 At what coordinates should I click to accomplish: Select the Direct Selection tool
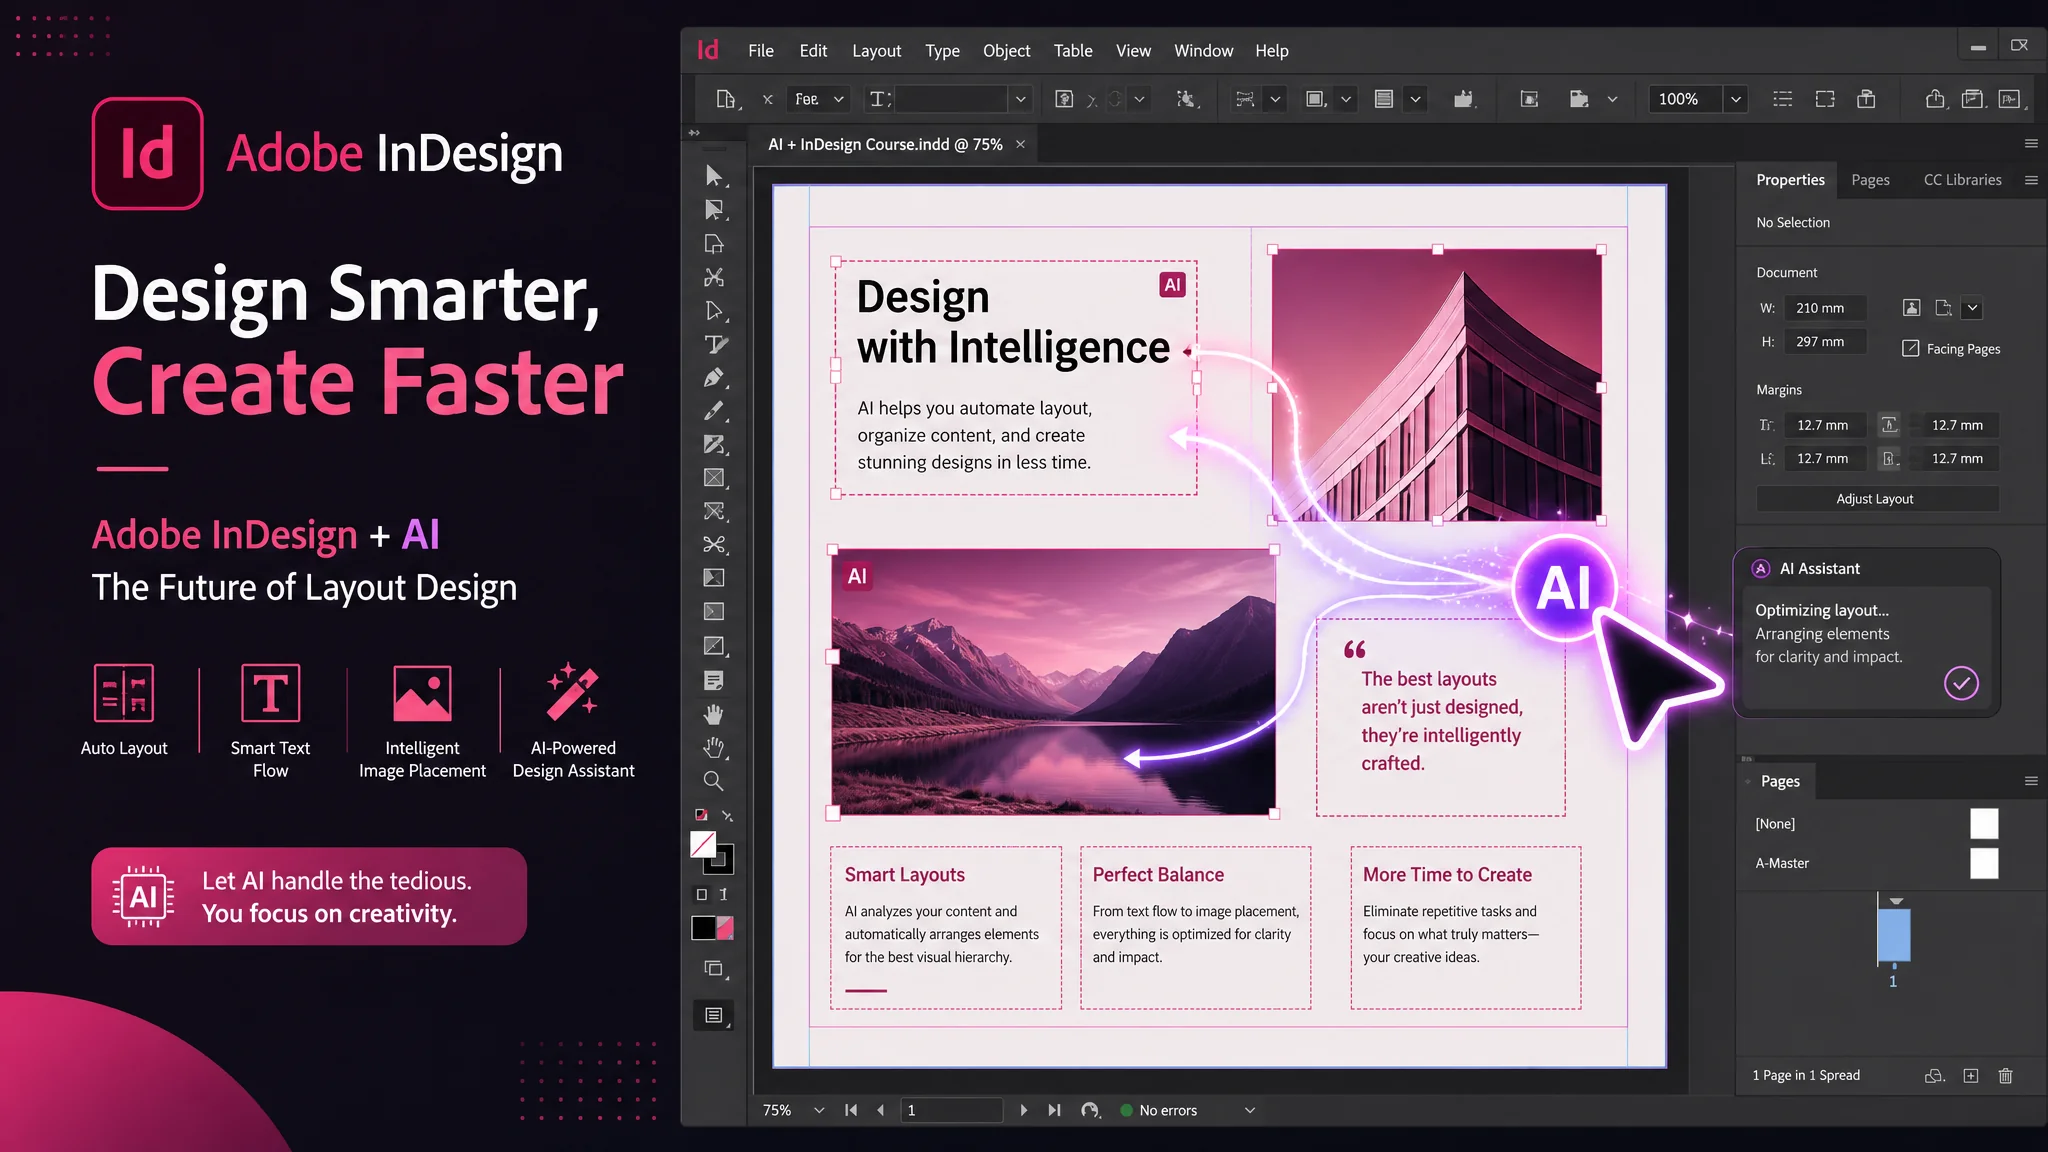pyautogui.click(x=713, y=210)
